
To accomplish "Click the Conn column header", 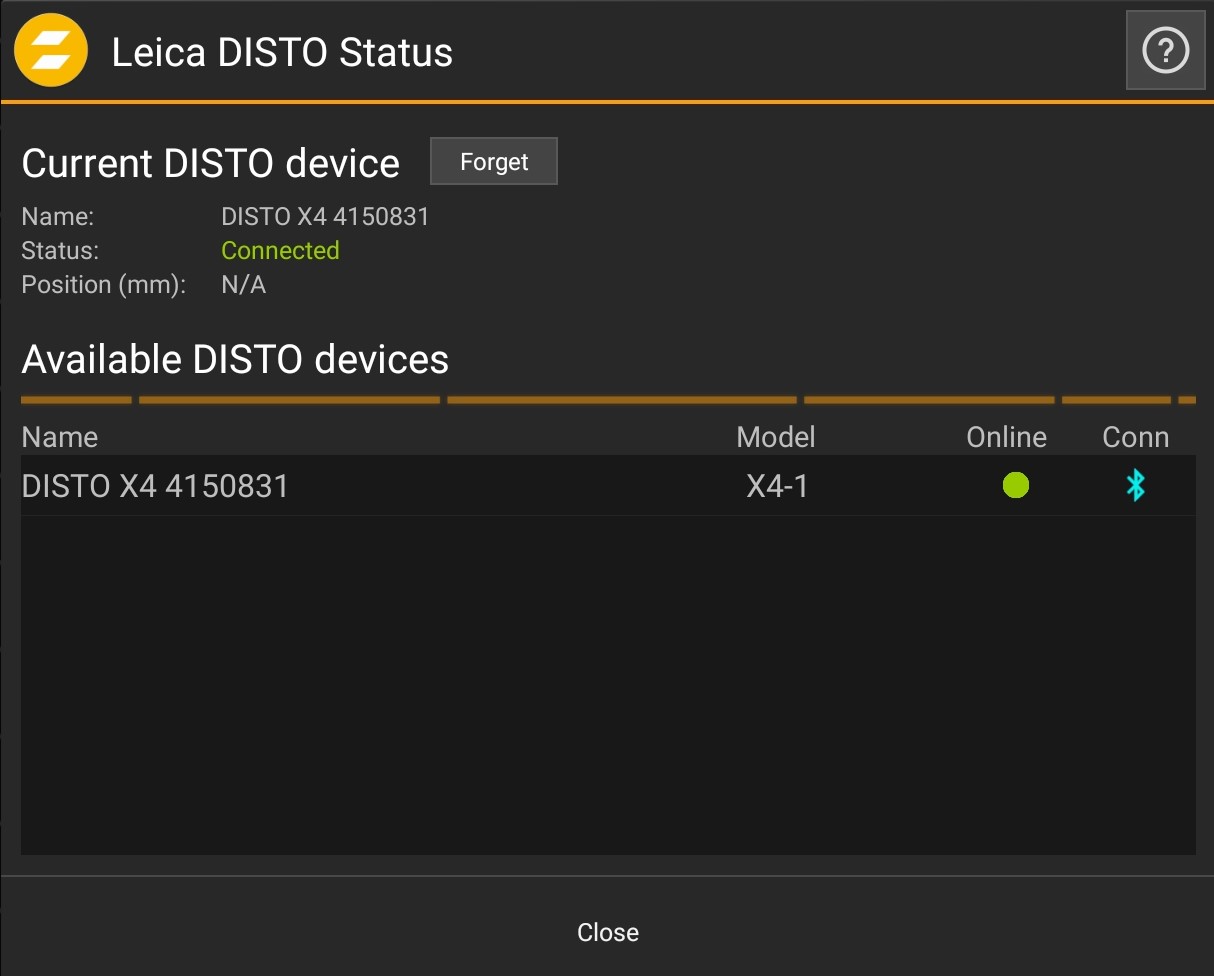I will pos(1135,437).
